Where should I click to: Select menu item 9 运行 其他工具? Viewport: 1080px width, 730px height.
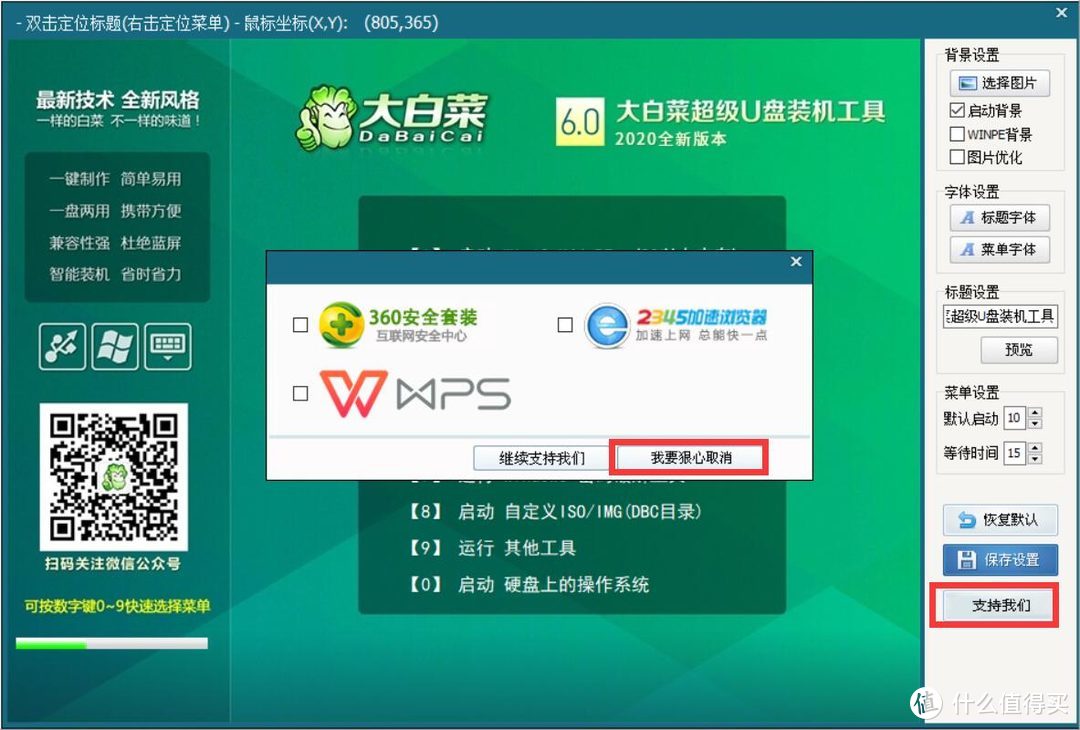[x=492, y=548]
